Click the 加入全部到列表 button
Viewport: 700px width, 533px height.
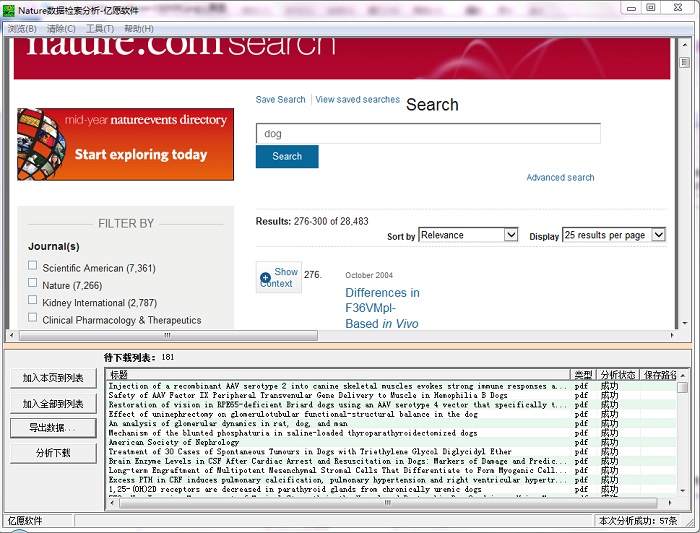pyautogui.click(x=53, y=404)
